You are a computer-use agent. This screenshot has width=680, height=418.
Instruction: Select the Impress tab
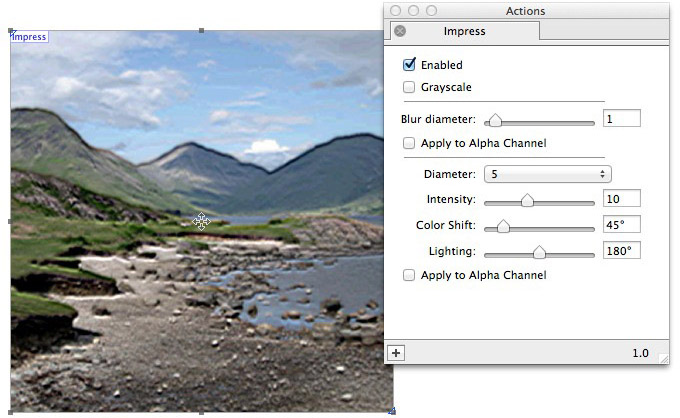click(x=464, y=31)
